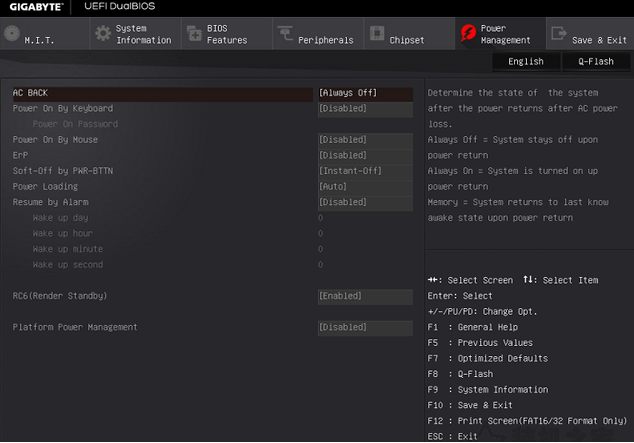Select the Power On By Keyboard row label
Image resolution: width=634 pixels, height=443 pixels.
[63, 108]
